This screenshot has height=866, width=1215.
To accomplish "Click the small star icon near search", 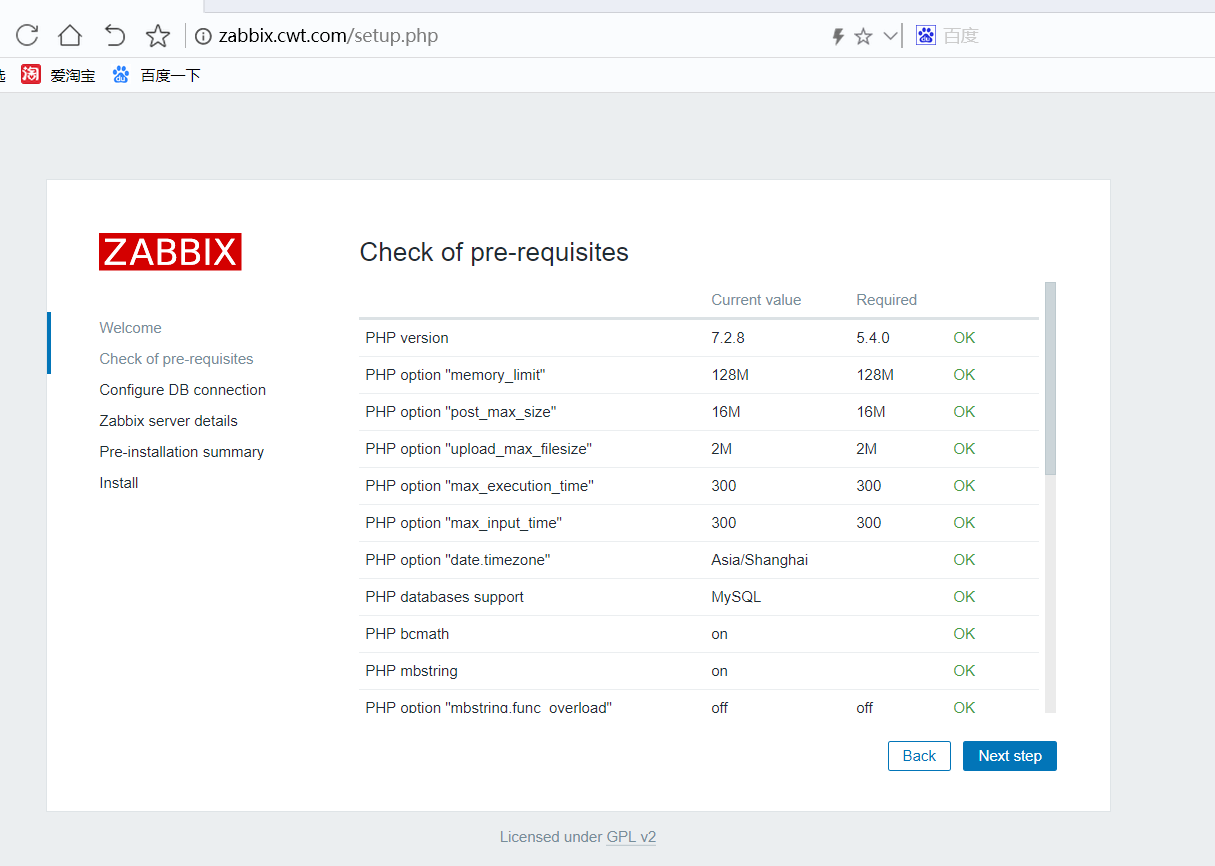I will (863, 37).
